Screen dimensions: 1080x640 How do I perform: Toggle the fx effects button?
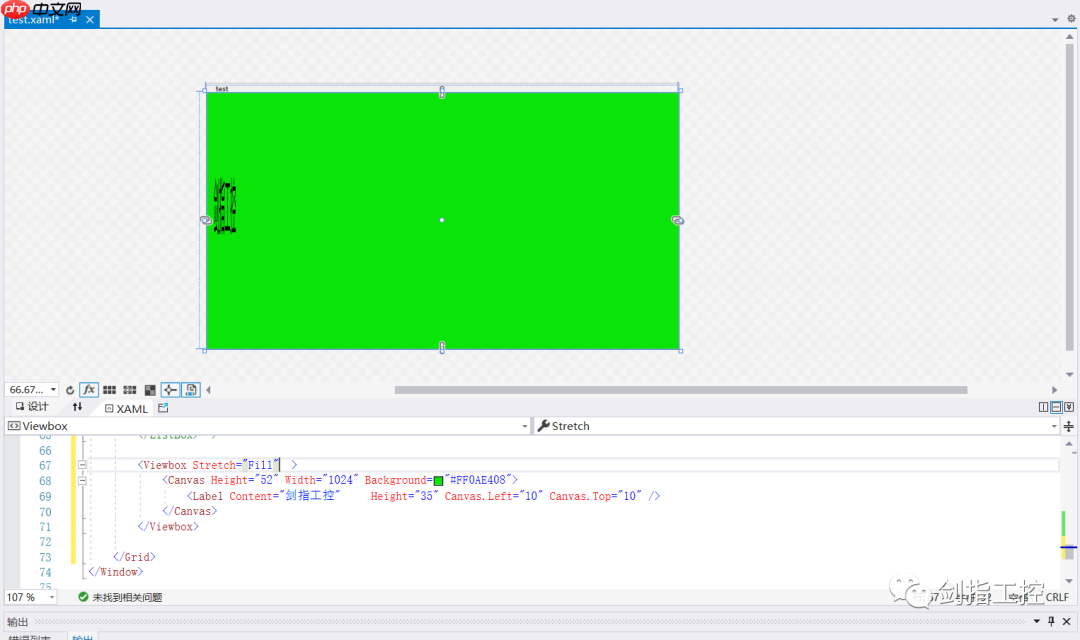(89, 390)
